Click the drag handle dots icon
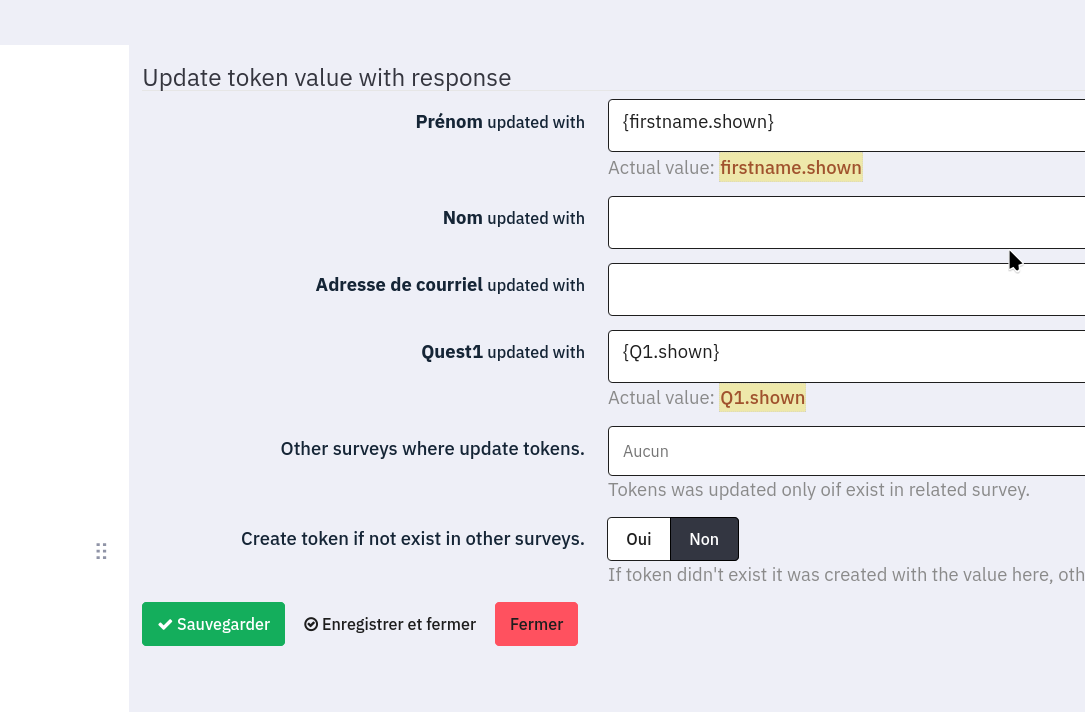This screenshot has height=712, width=1085. pos(101,551)
